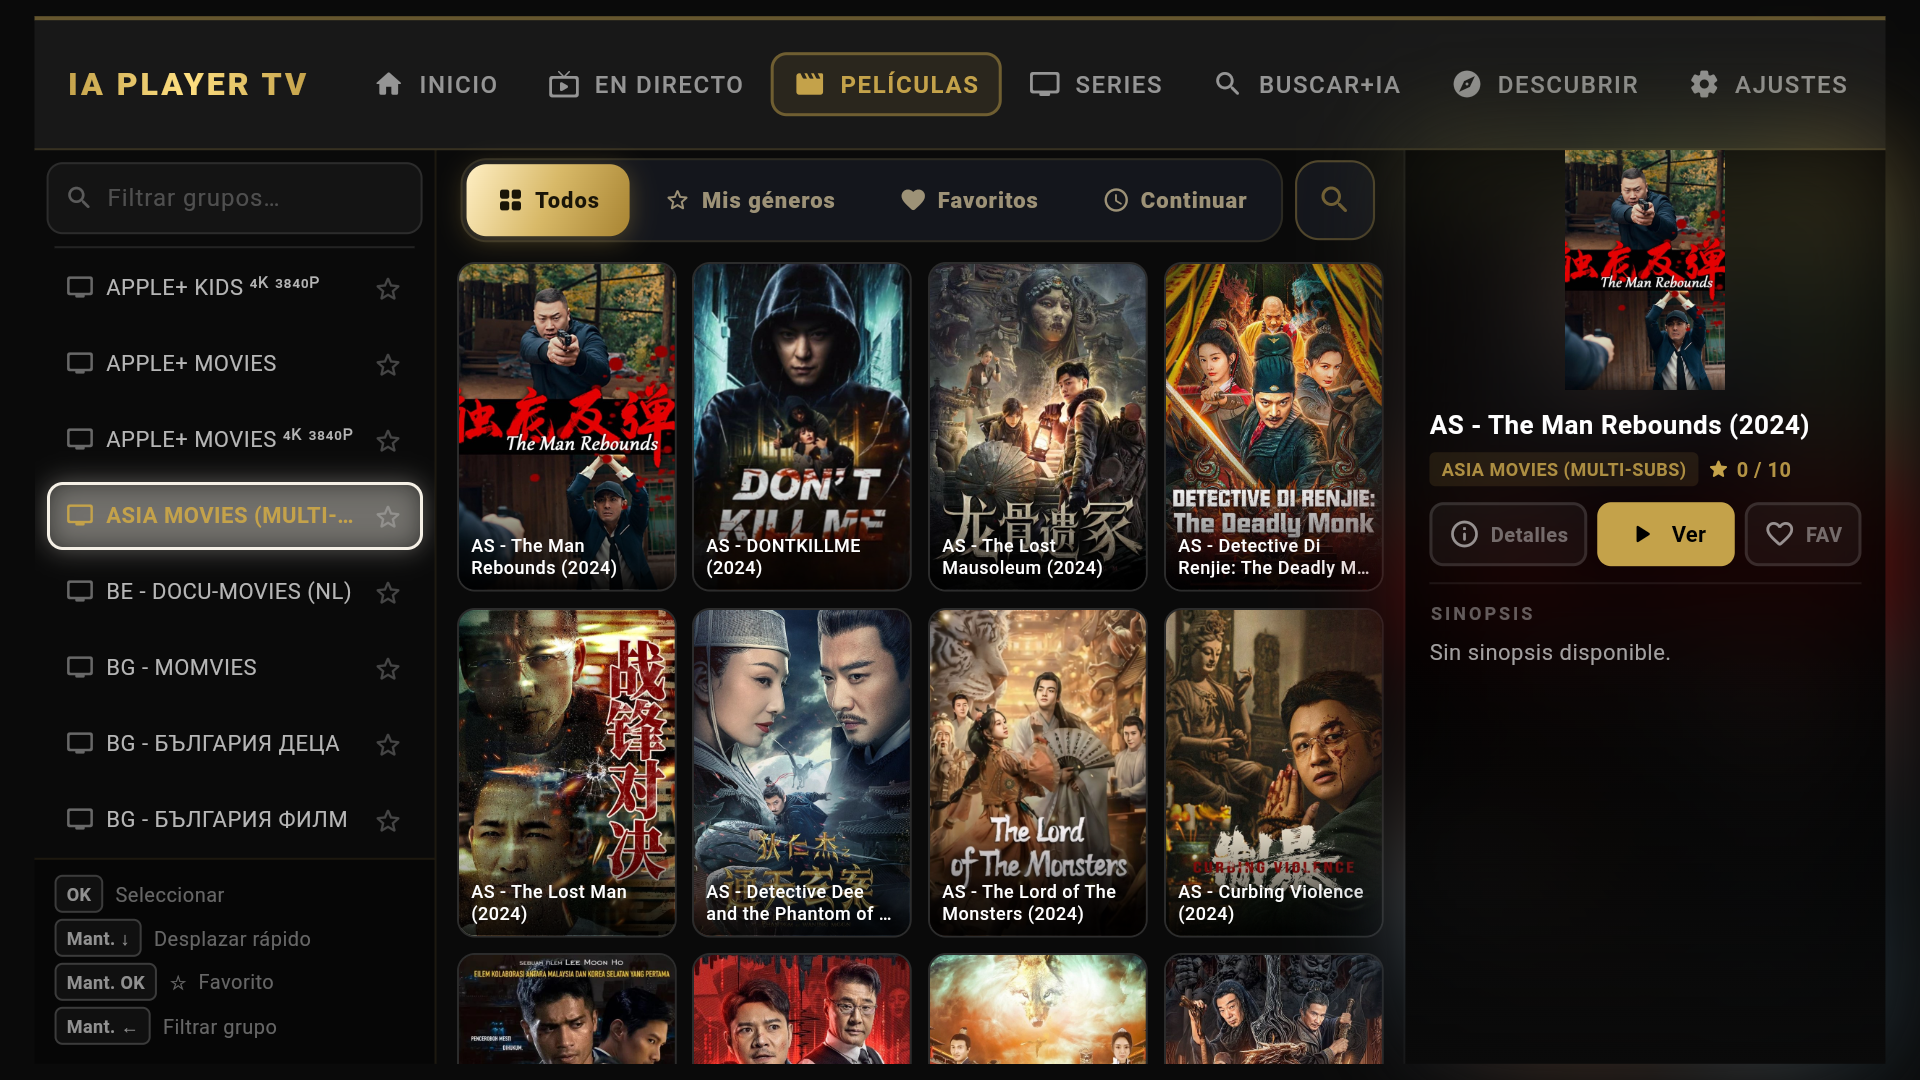Toggle favorite star for ASIA MOVIES group
1920x1080 pixels.
tap(388, 517)
